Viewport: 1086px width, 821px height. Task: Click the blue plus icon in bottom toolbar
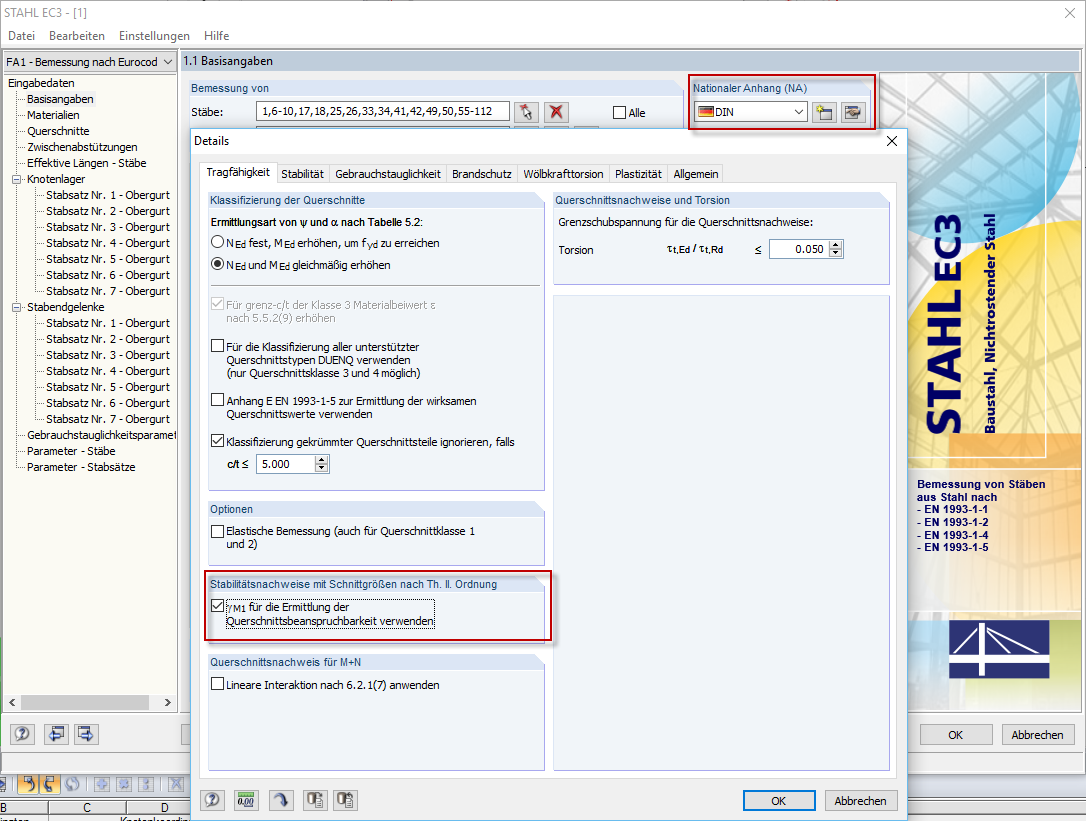(102, 784)
